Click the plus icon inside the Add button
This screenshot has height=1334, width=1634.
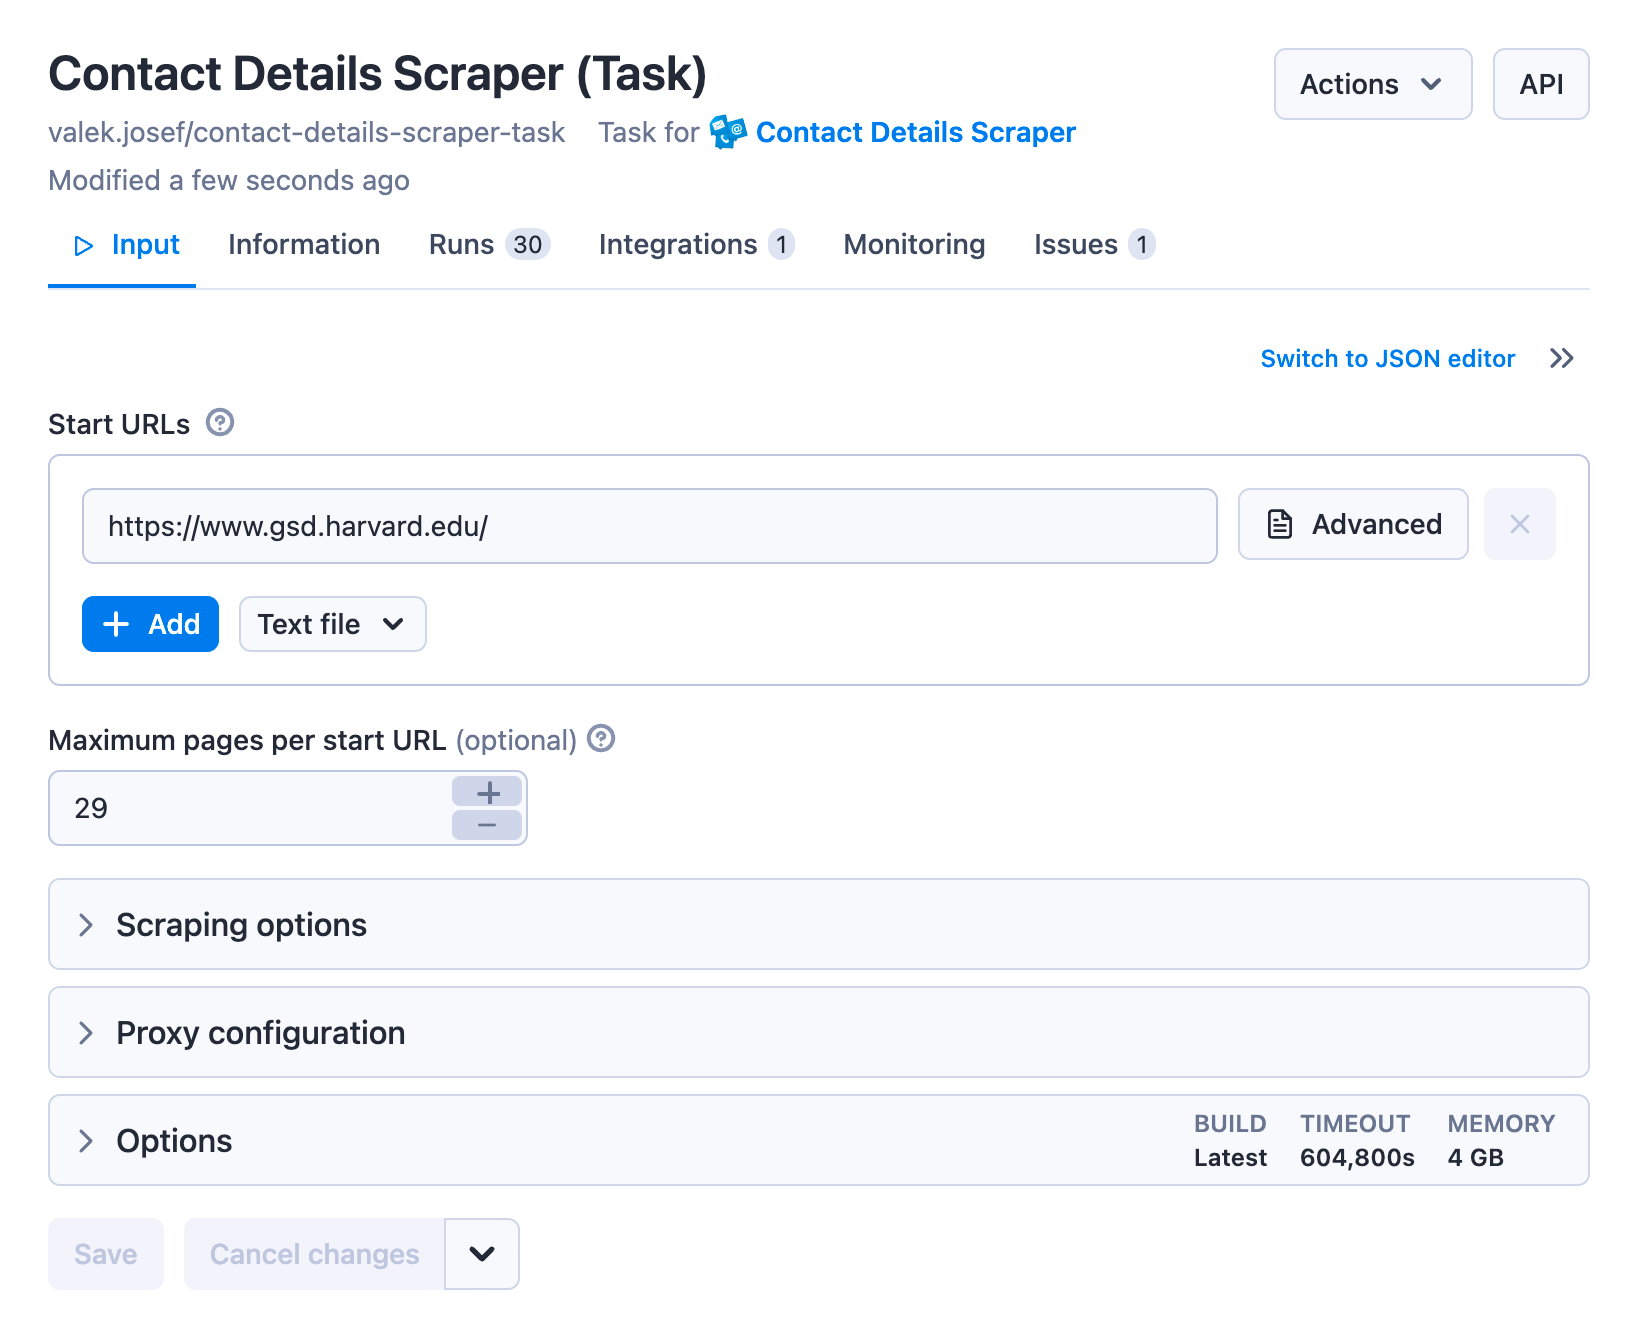[116, 623]
